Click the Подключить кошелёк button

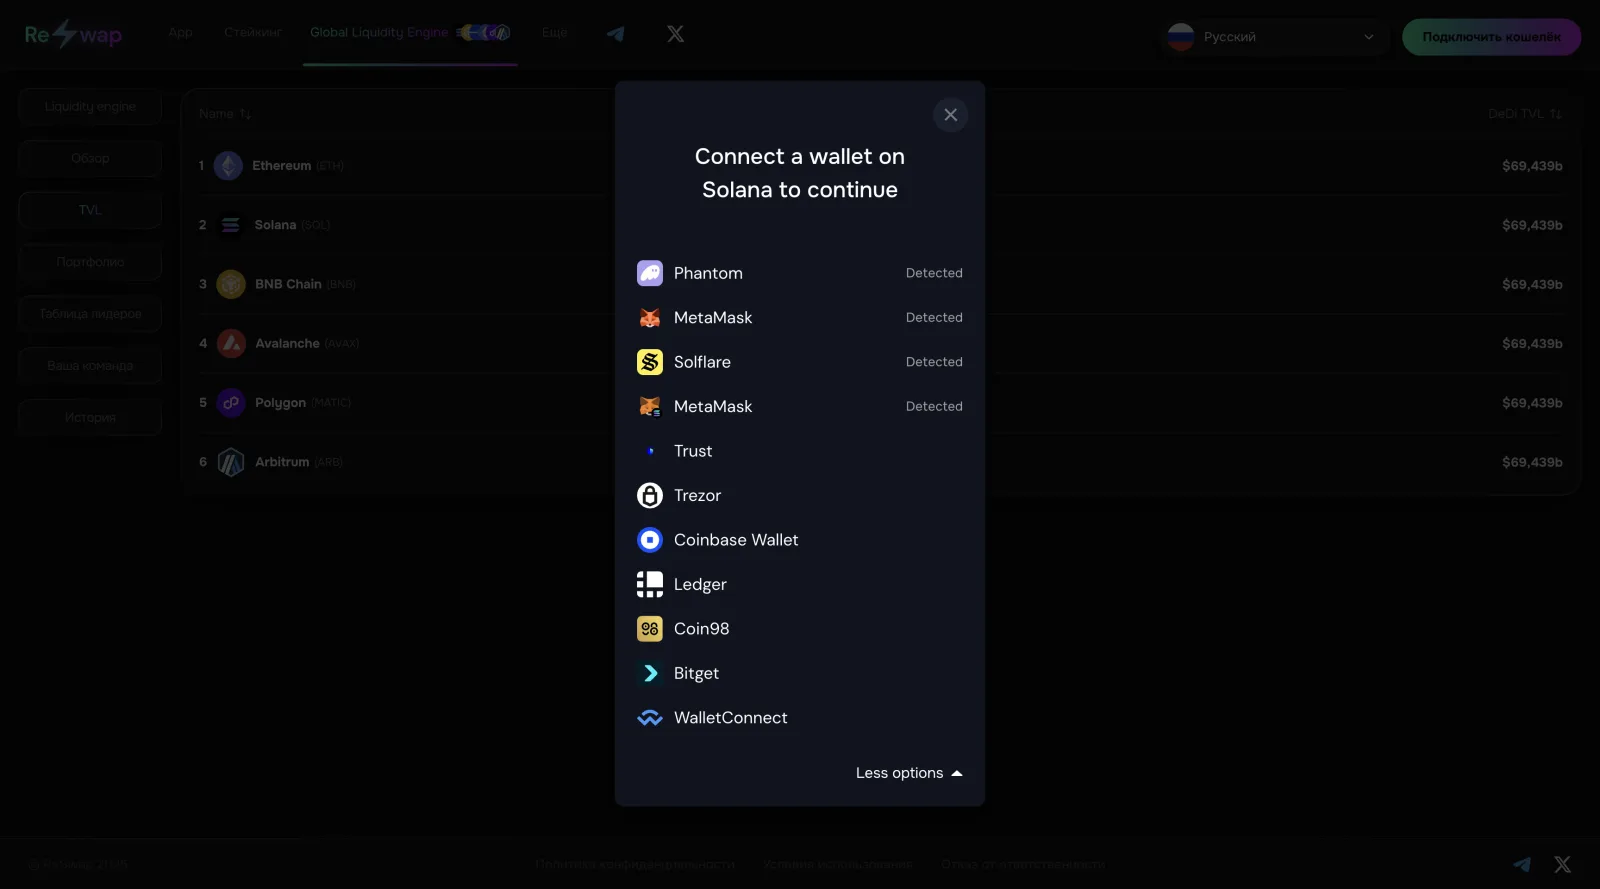coord(1491,37)
